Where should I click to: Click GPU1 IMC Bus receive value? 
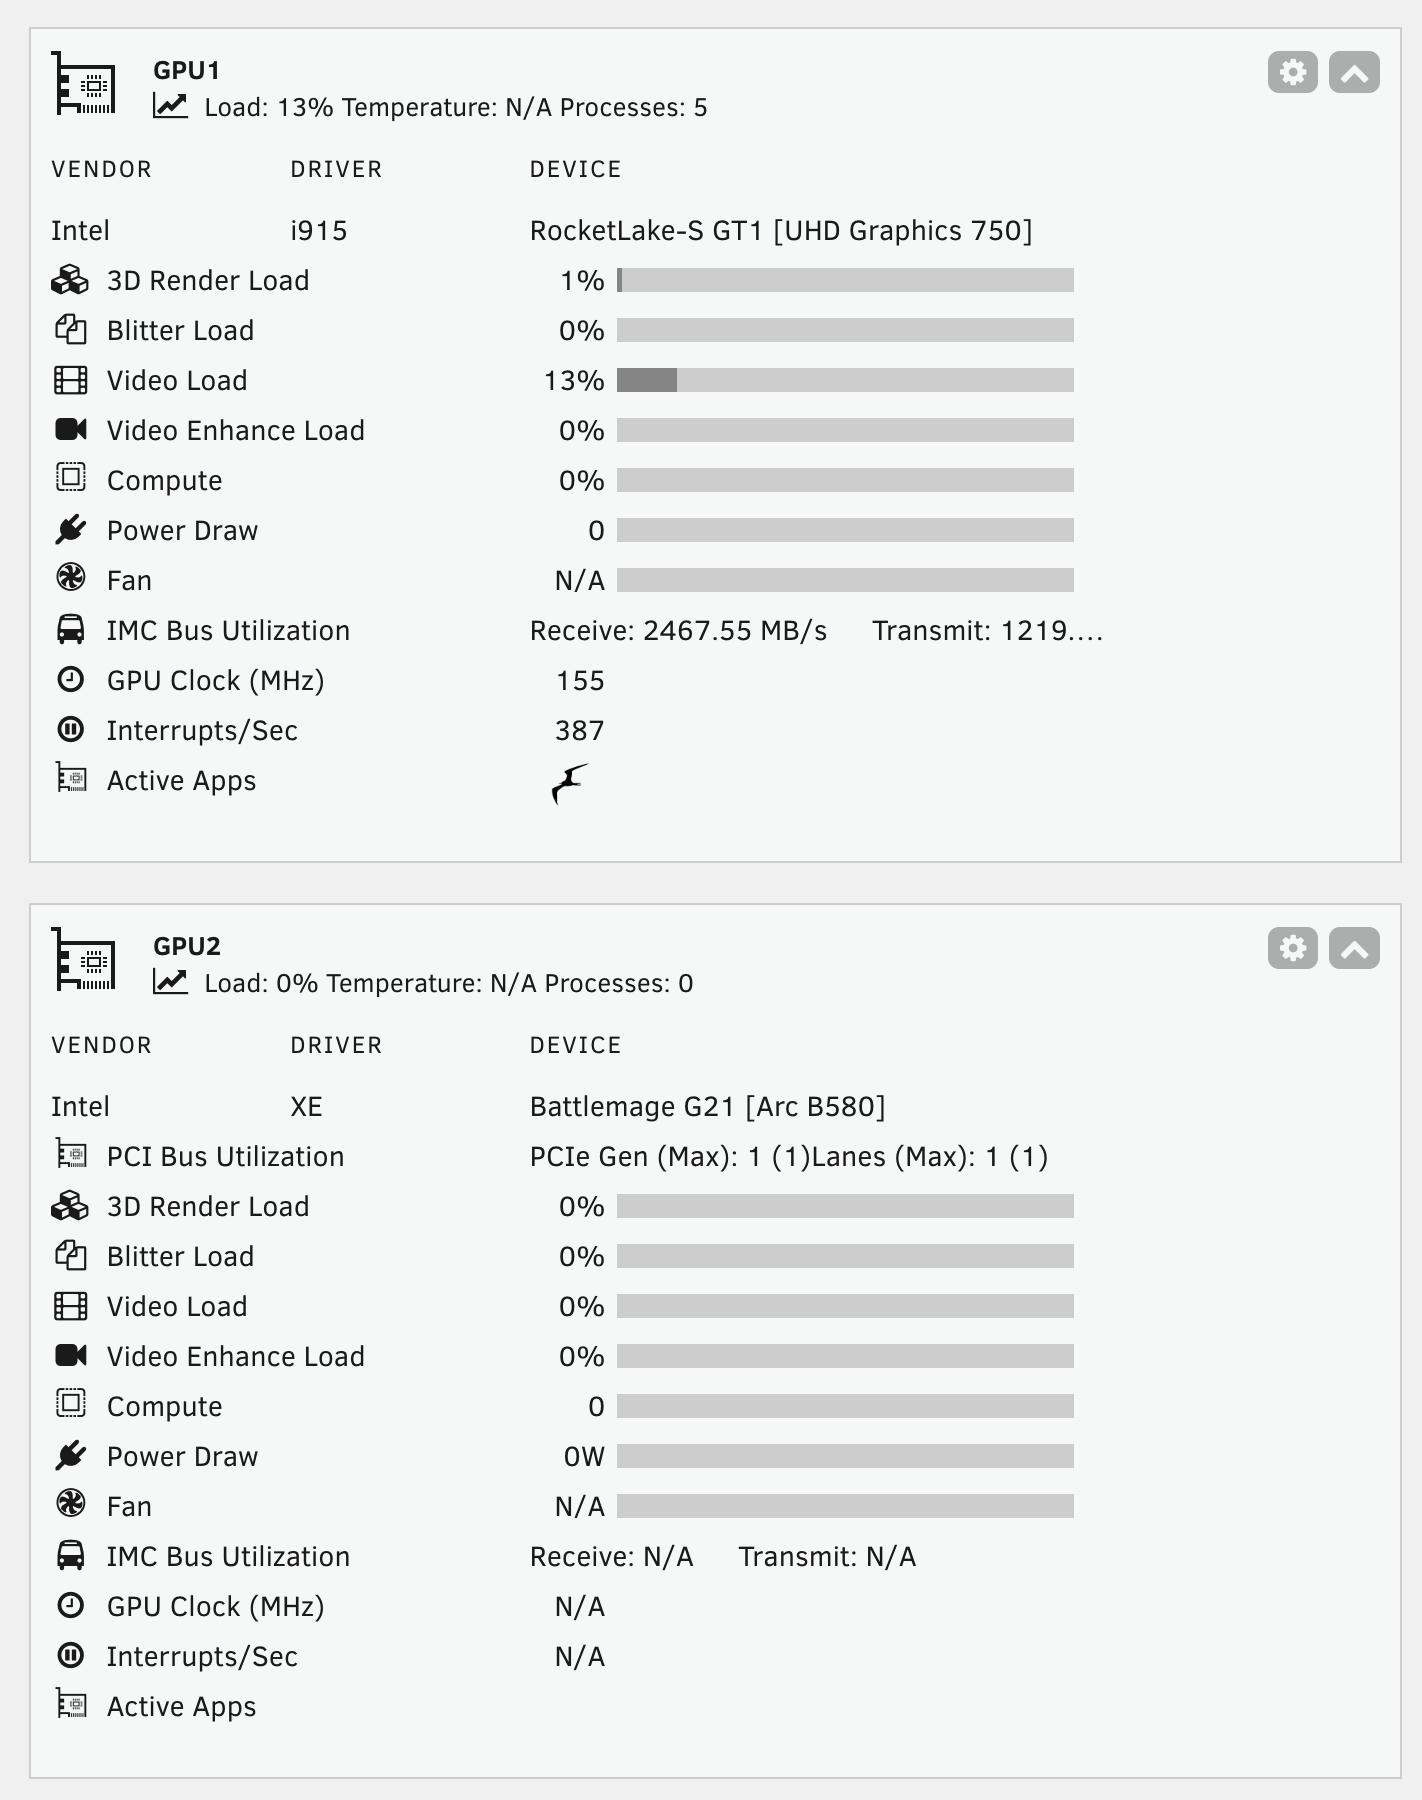click(678, 631)
